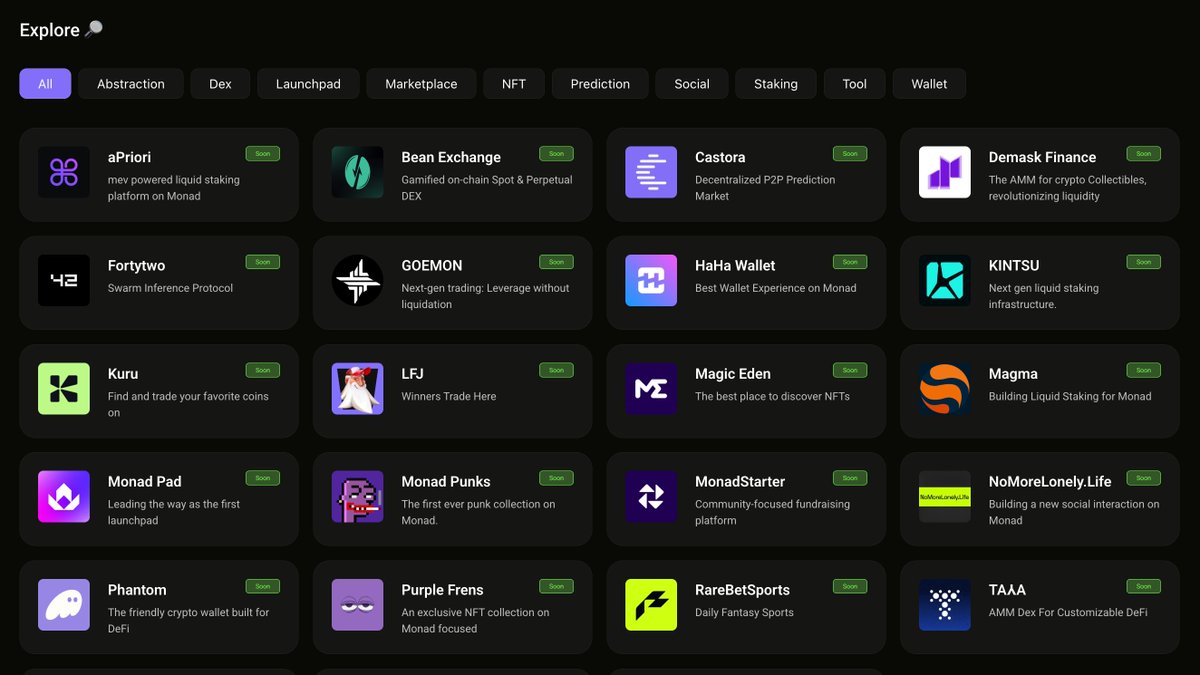Switch to the Dex category filter
1200x675 pixels.
coord(220,84)
